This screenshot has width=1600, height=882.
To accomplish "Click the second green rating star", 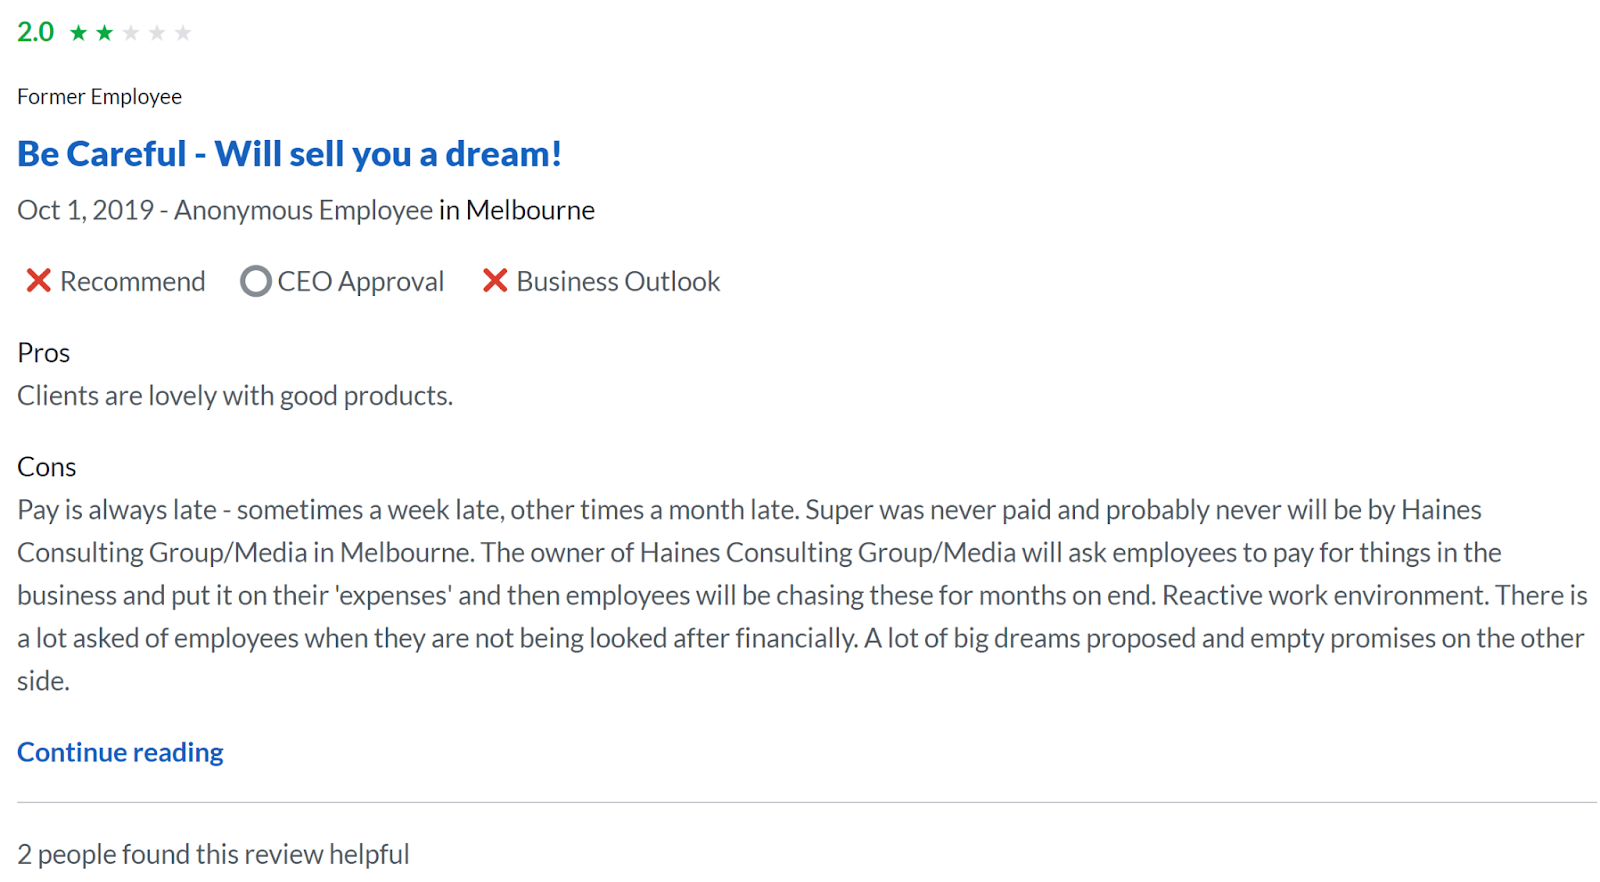I will pyautogui.click(x=105, y=33).
